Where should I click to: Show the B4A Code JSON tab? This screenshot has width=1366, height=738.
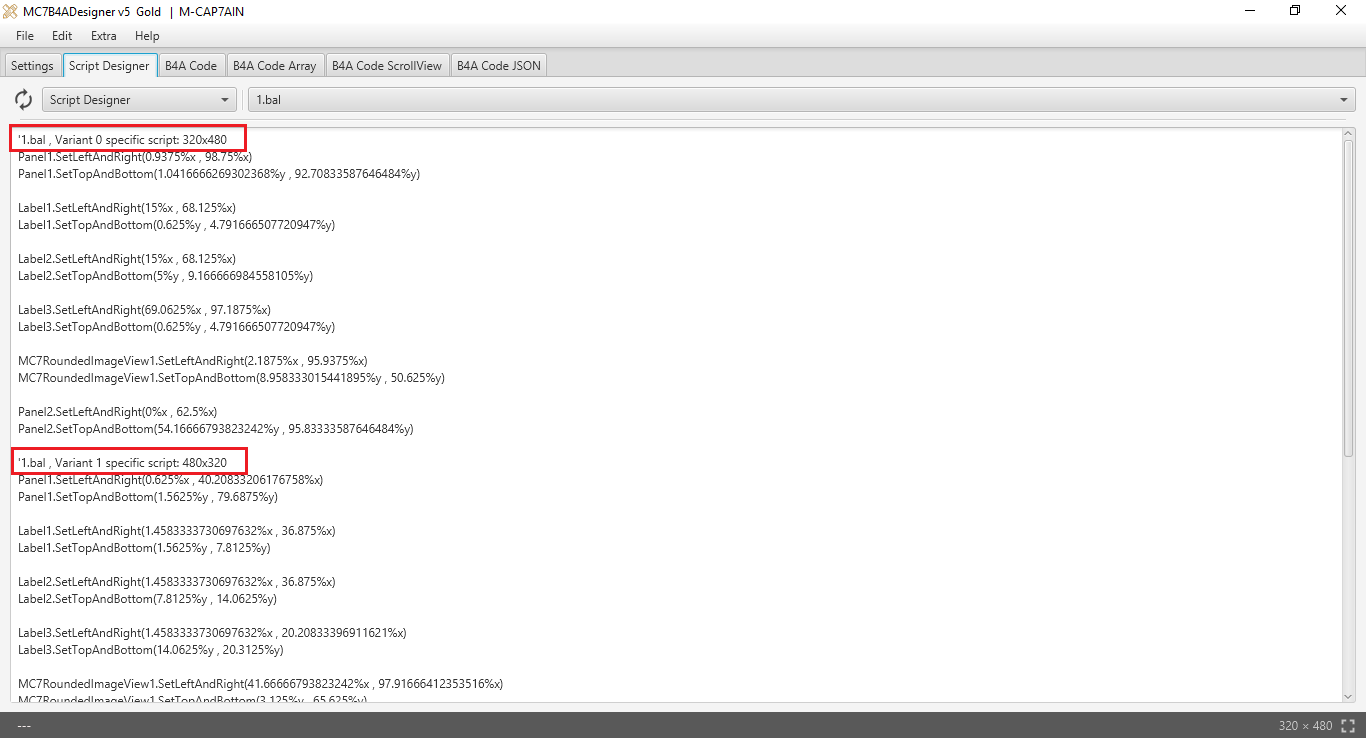coord(498,66)
